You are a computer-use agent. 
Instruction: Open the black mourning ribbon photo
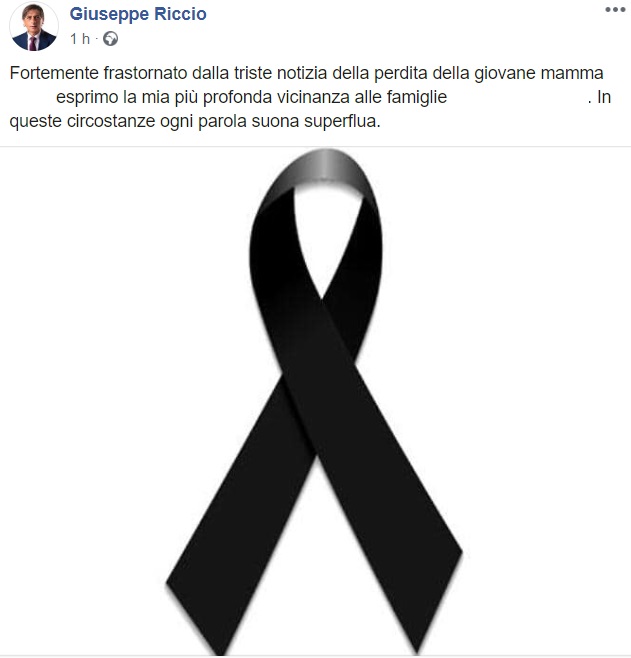tap(316, 402)
